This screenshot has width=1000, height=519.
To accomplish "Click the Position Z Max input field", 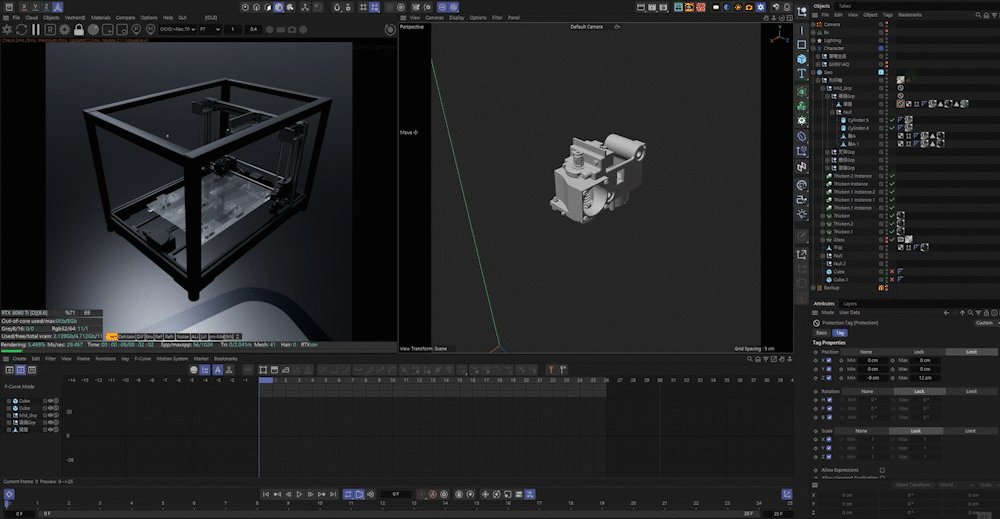I will click(x=924, y=378).
